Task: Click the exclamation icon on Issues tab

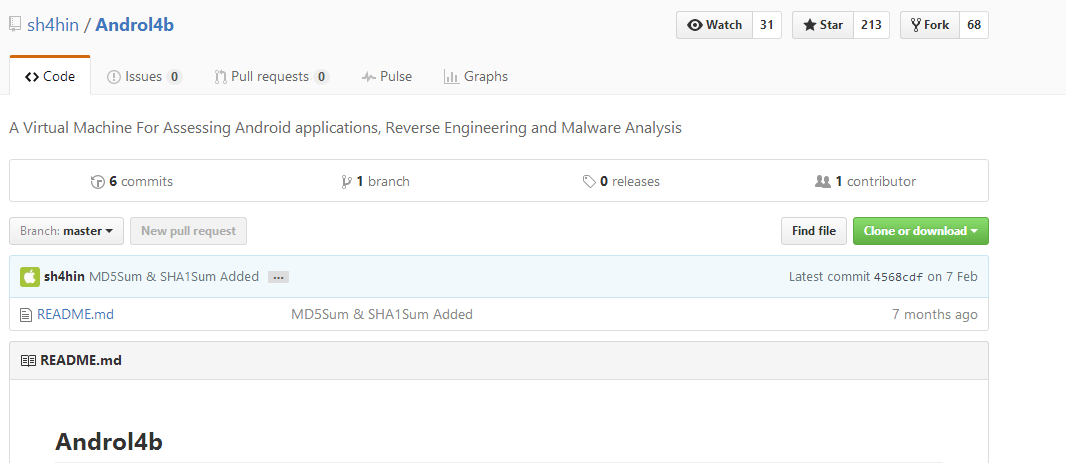Action: tap(114, 77)
